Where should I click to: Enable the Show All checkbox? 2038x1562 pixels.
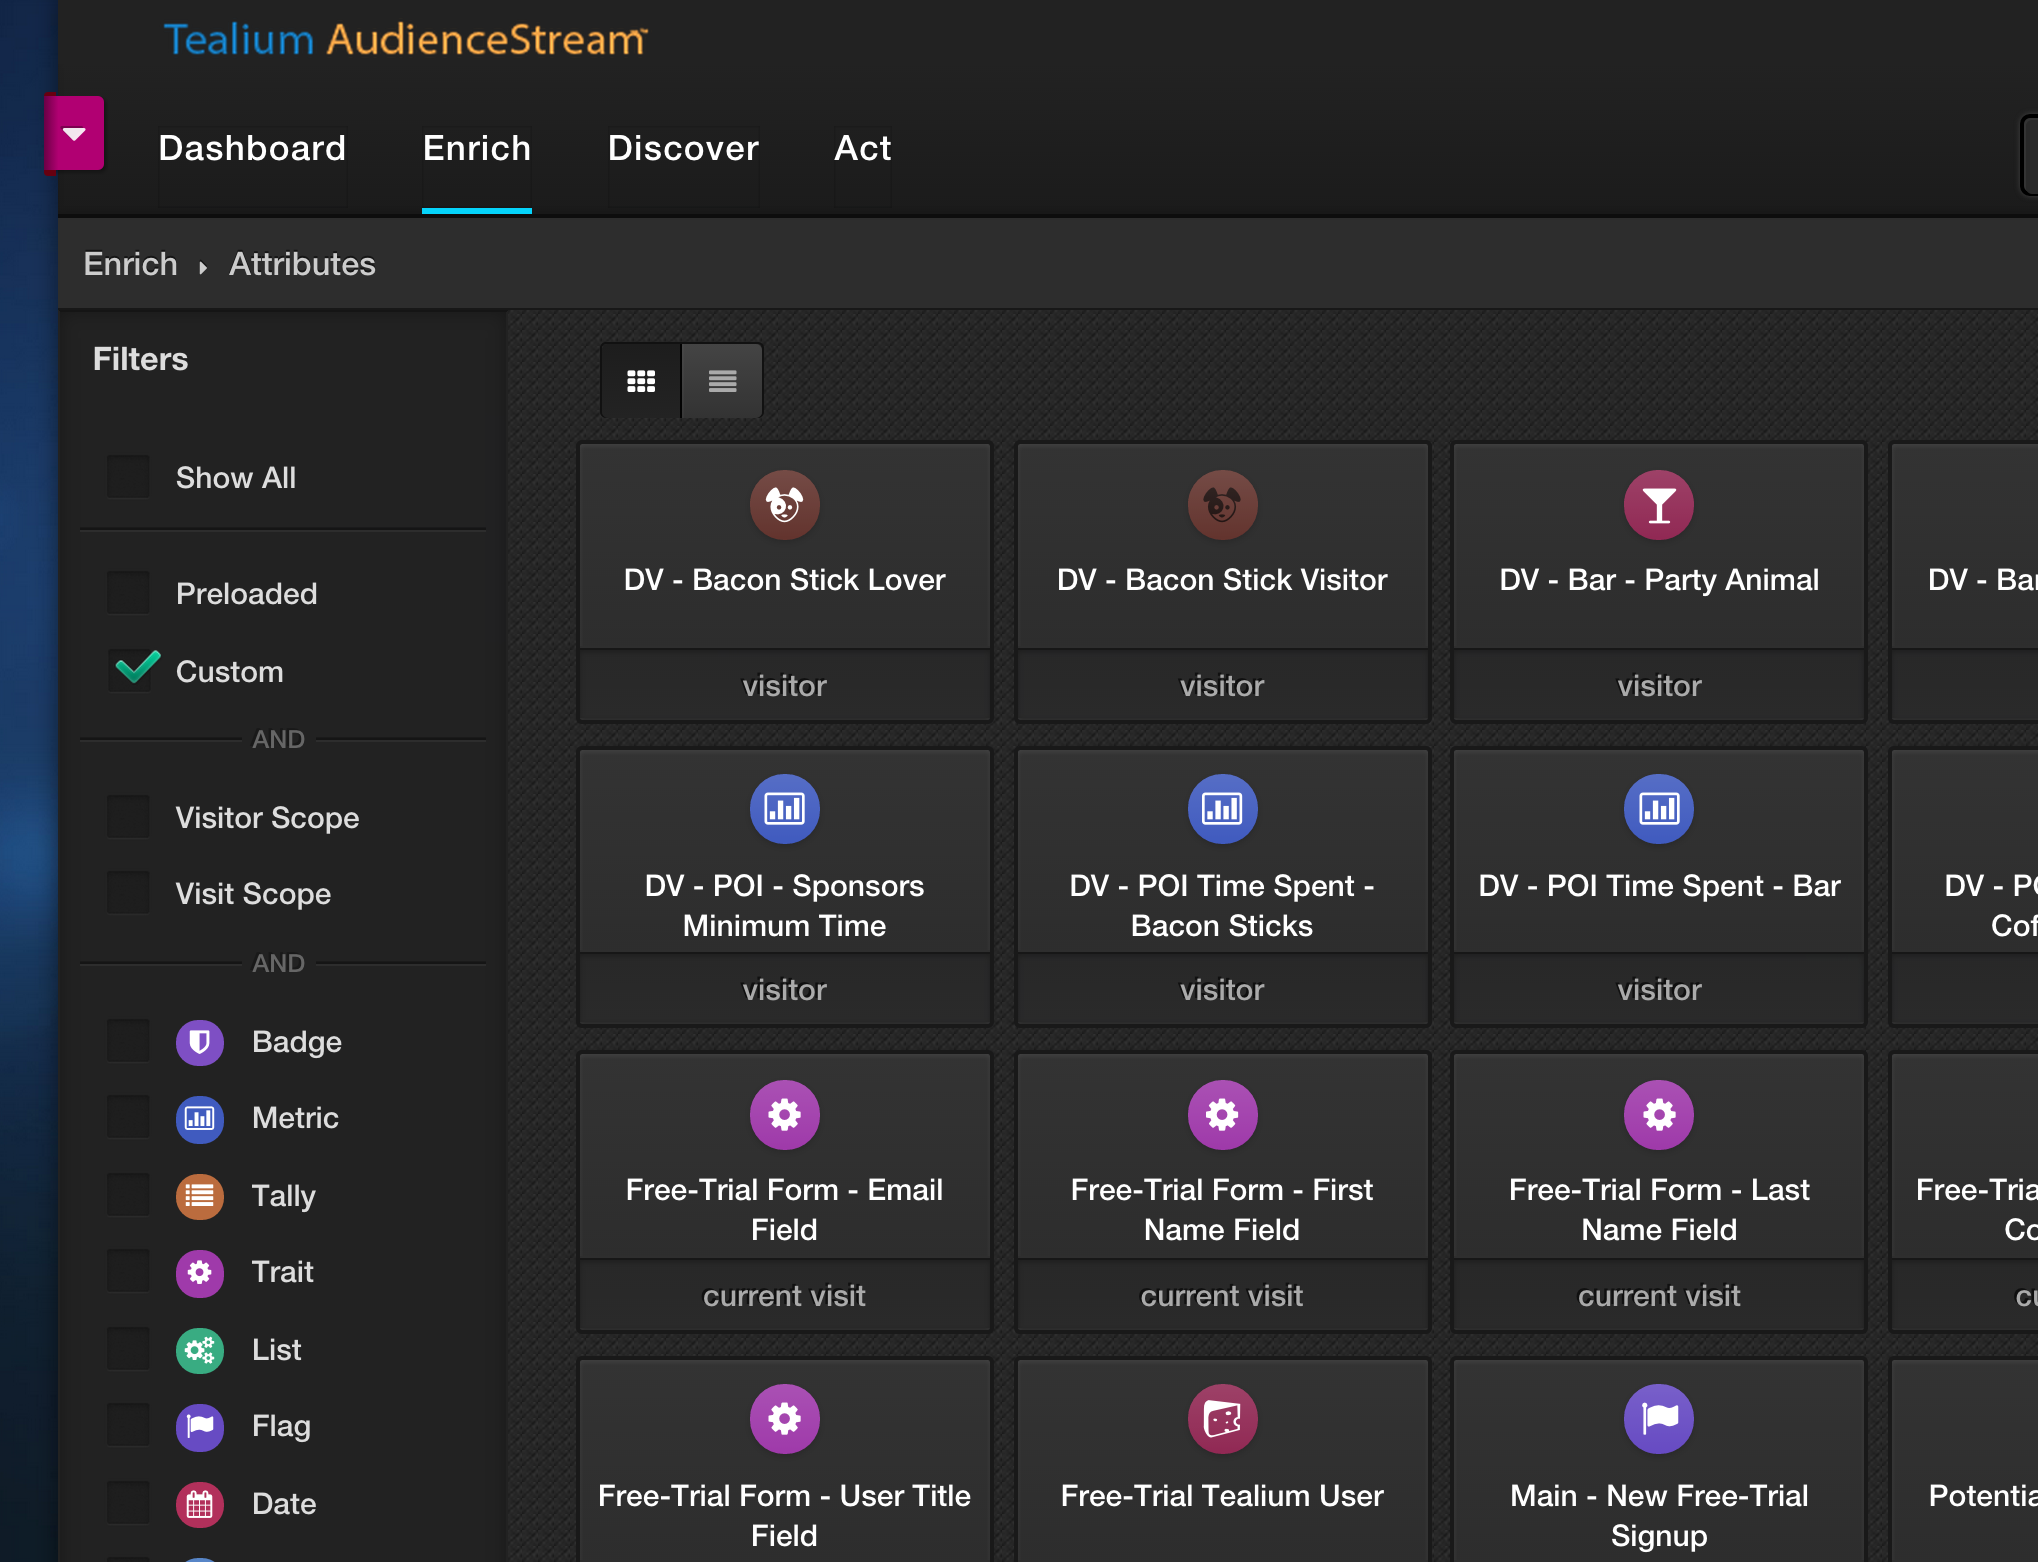click(130, 477)
